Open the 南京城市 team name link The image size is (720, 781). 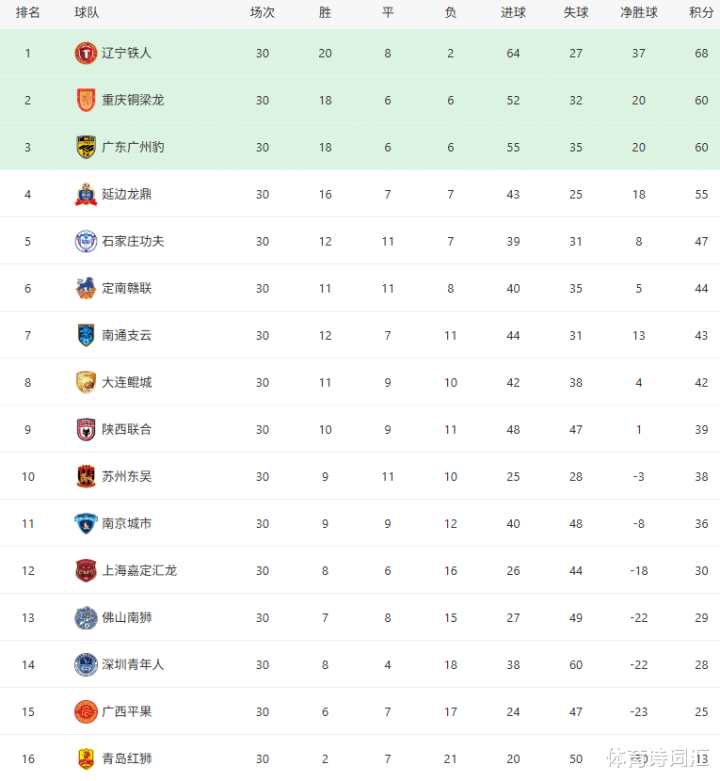(127, 523)
